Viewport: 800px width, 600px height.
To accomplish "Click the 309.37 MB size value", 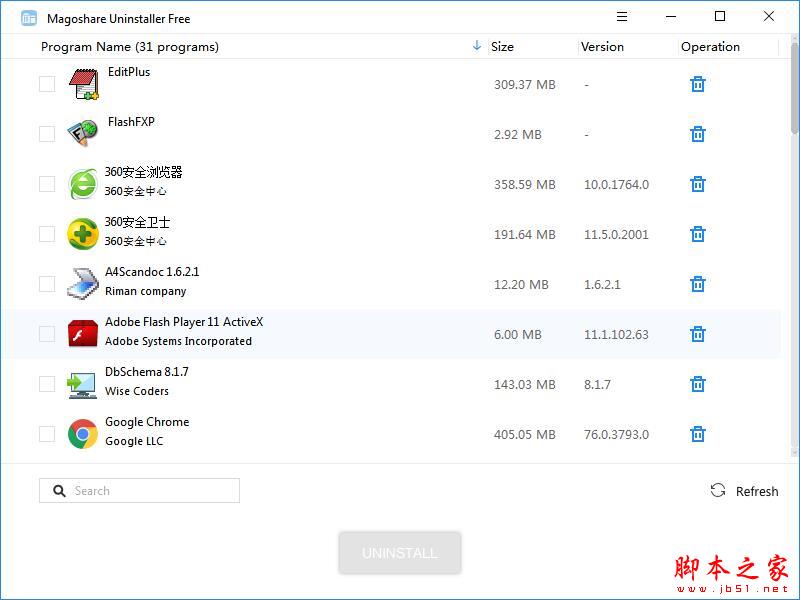I will click(524, 85).
